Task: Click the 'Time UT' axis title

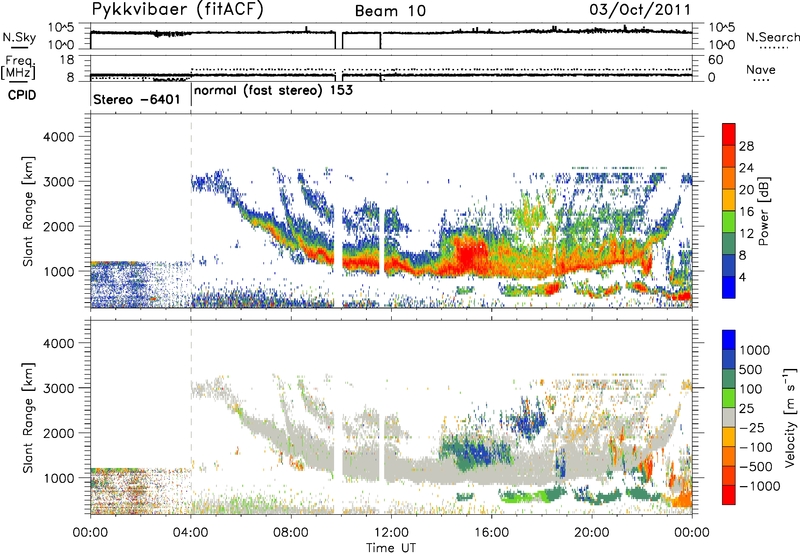Action: (x=391, y=548)
